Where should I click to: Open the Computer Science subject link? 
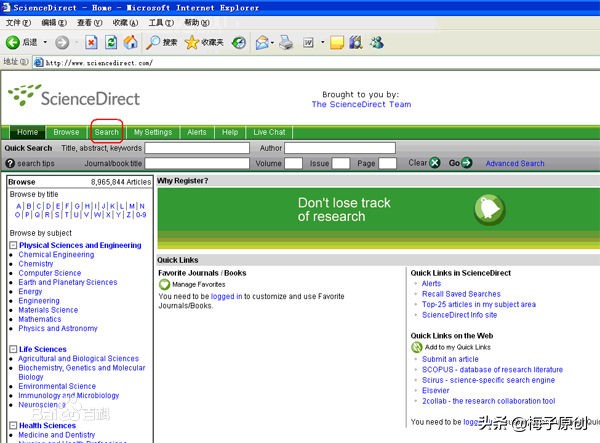pos(50,273)
